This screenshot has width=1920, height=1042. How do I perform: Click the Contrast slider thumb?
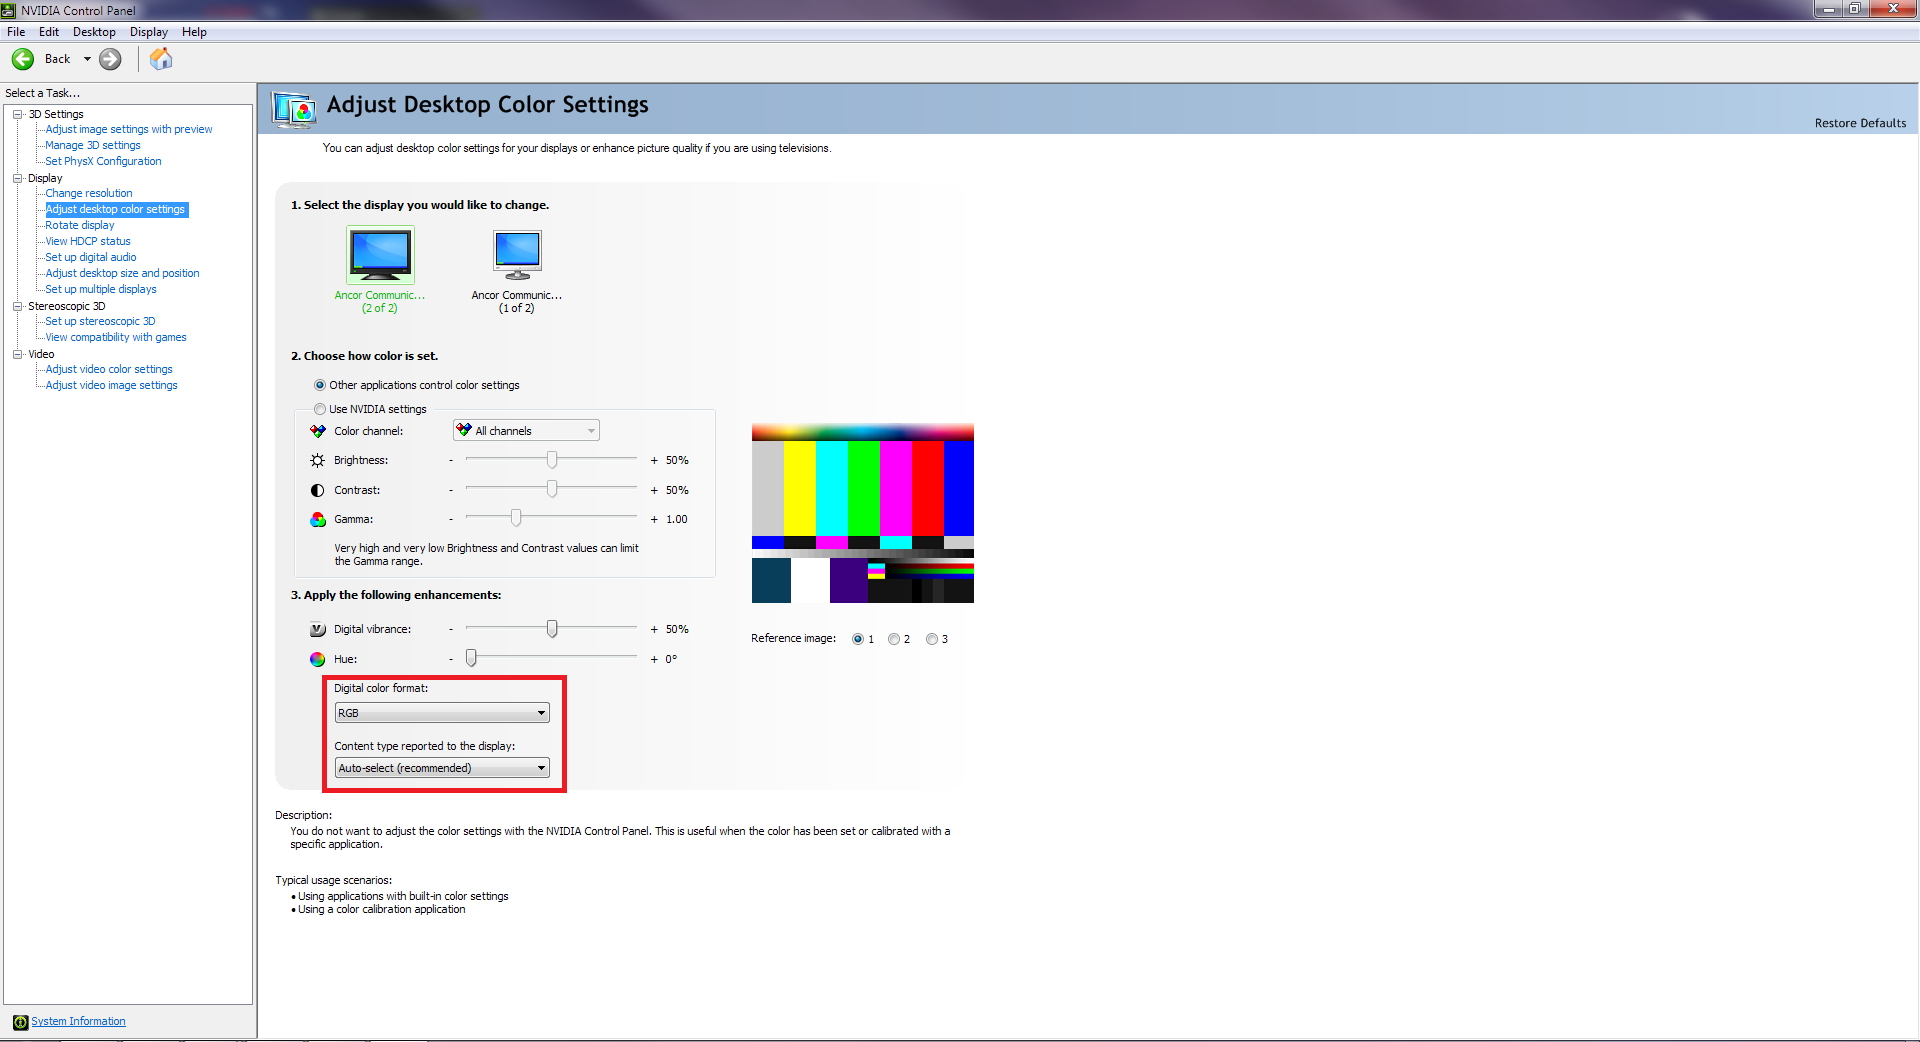552,489
